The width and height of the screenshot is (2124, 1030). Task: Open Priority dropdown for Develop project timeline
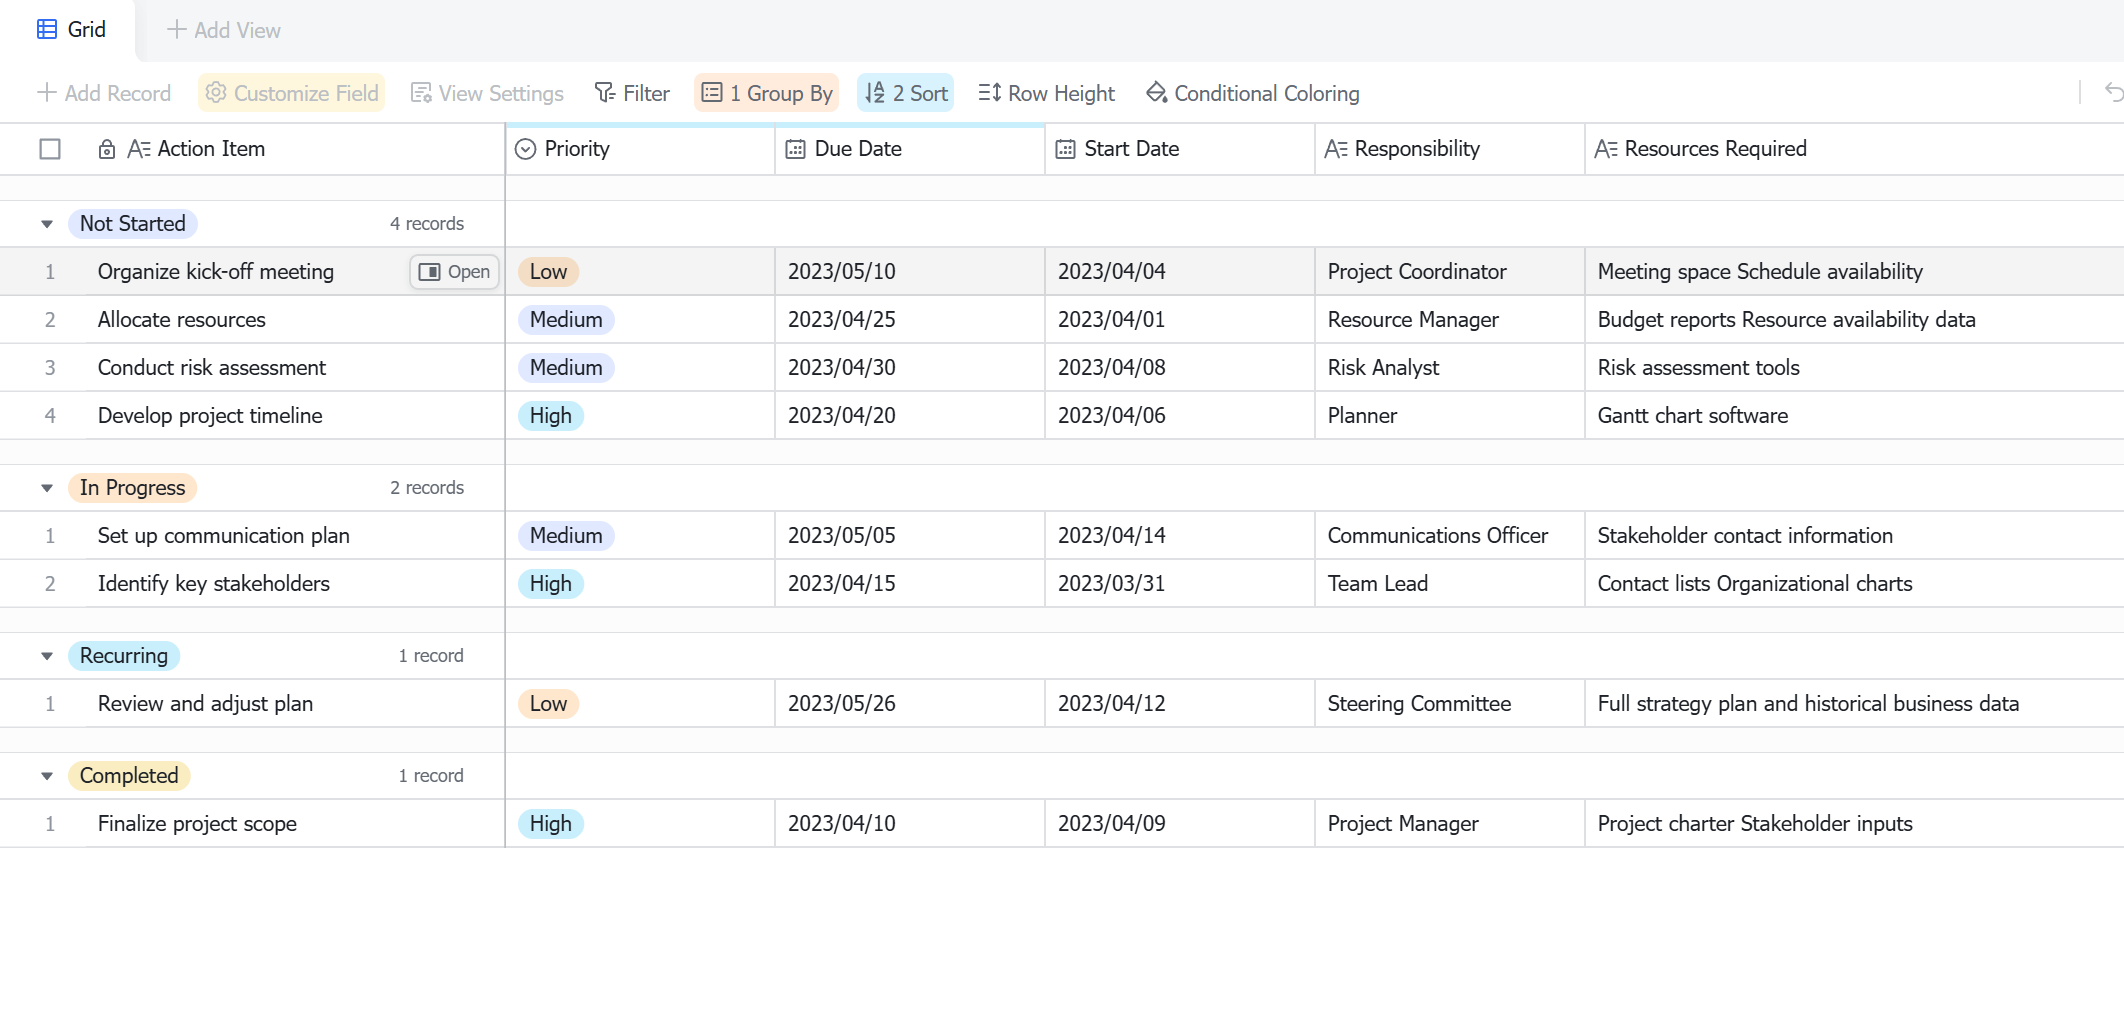640,416
